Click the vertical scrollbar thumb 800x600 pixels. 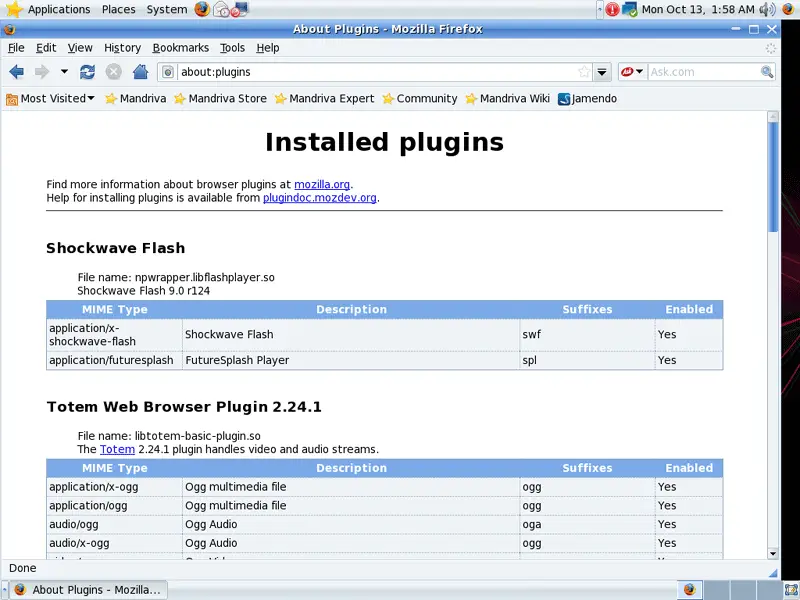pyautogui.click(x=773, y=178)
